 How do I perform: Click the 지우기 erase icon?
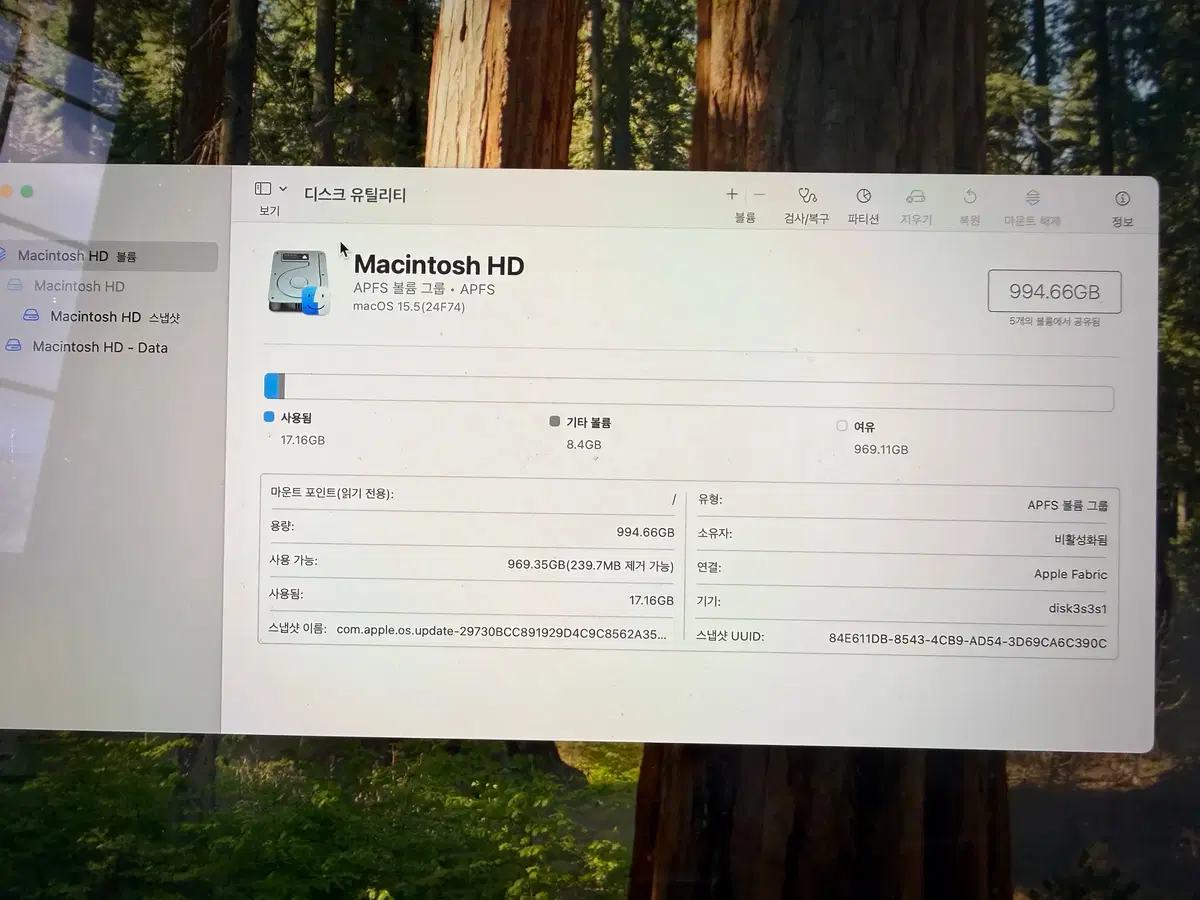[x=916, y=196]
